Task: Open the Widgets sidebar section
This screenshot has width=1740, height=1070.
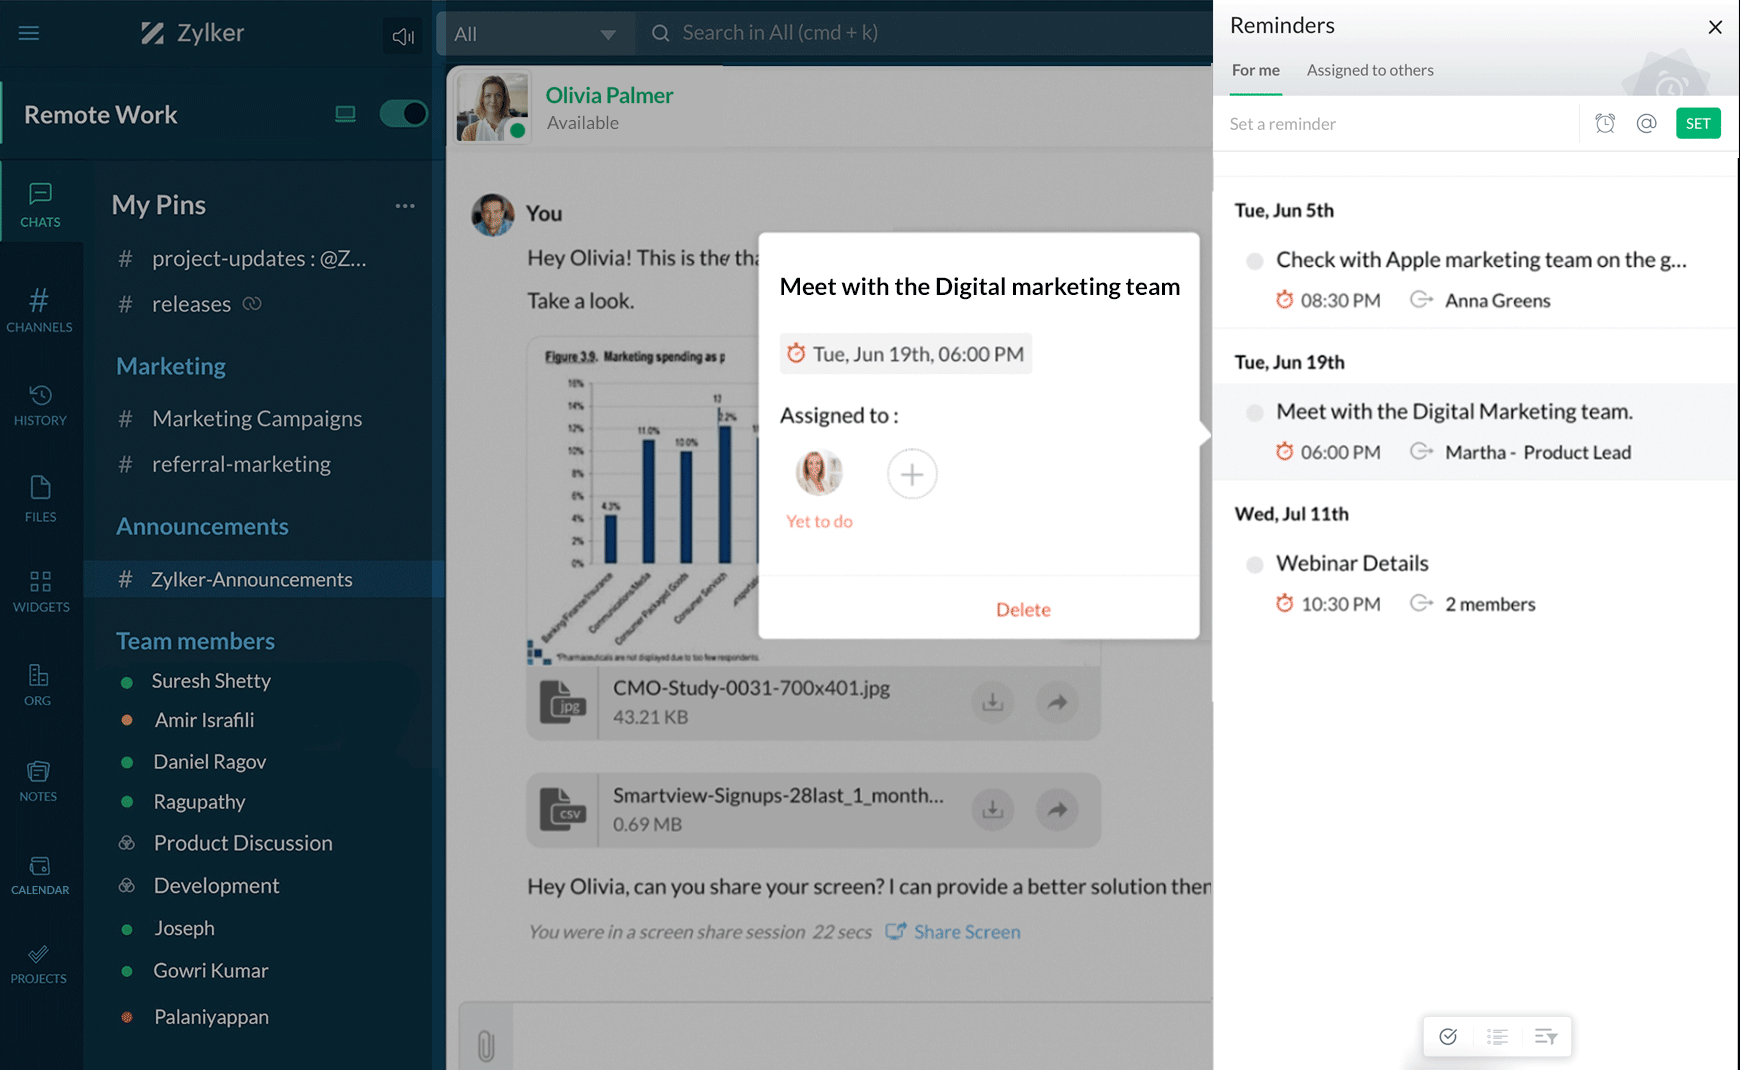Action: tap(40, 591)
